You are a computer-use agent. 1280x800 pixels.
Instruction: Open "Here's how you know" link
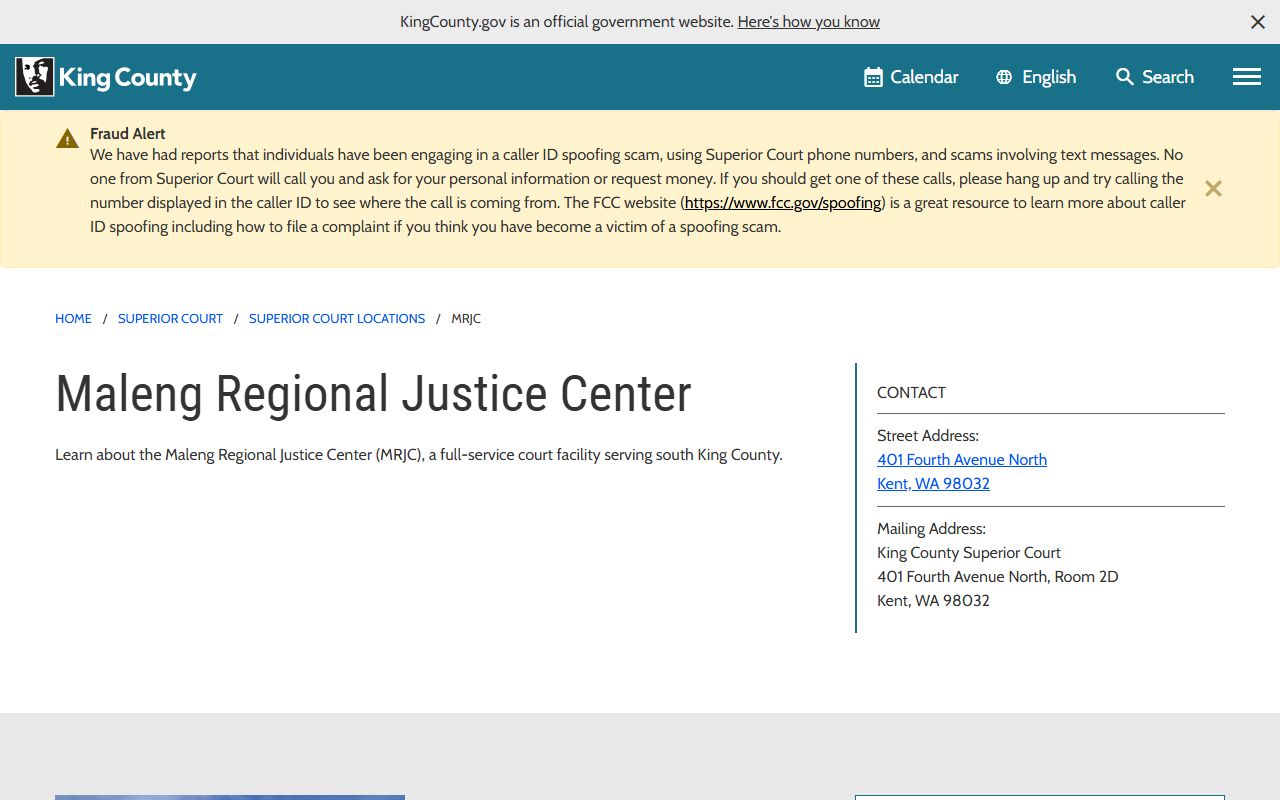coord(808,22)
